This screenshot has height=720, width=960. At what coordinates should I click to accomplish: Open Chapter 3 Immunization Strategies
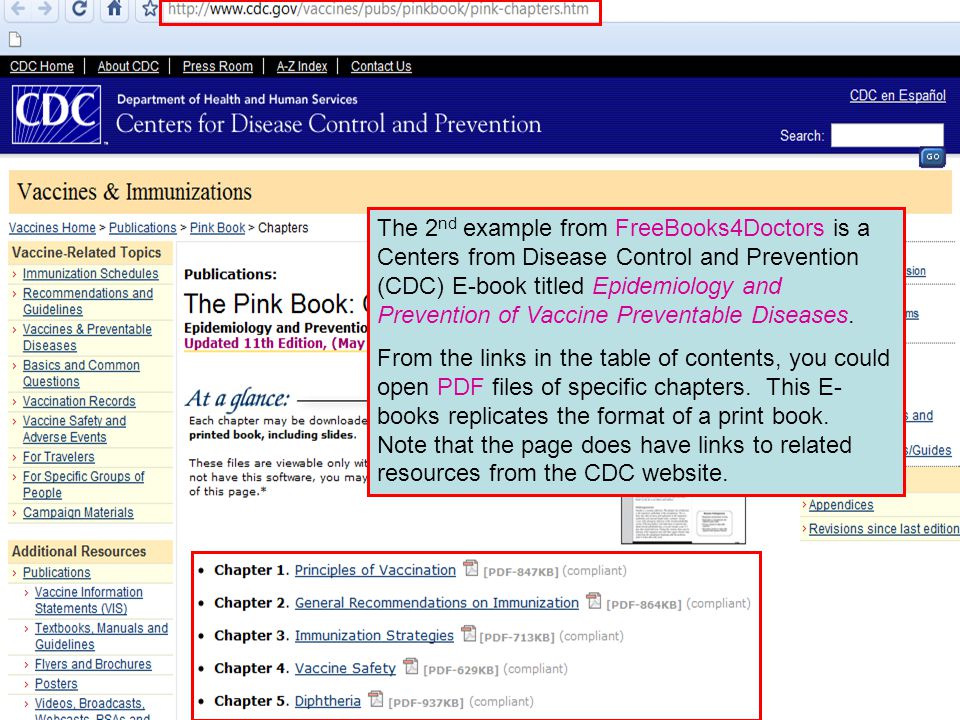pyautogui.click(x=374, y=636)
